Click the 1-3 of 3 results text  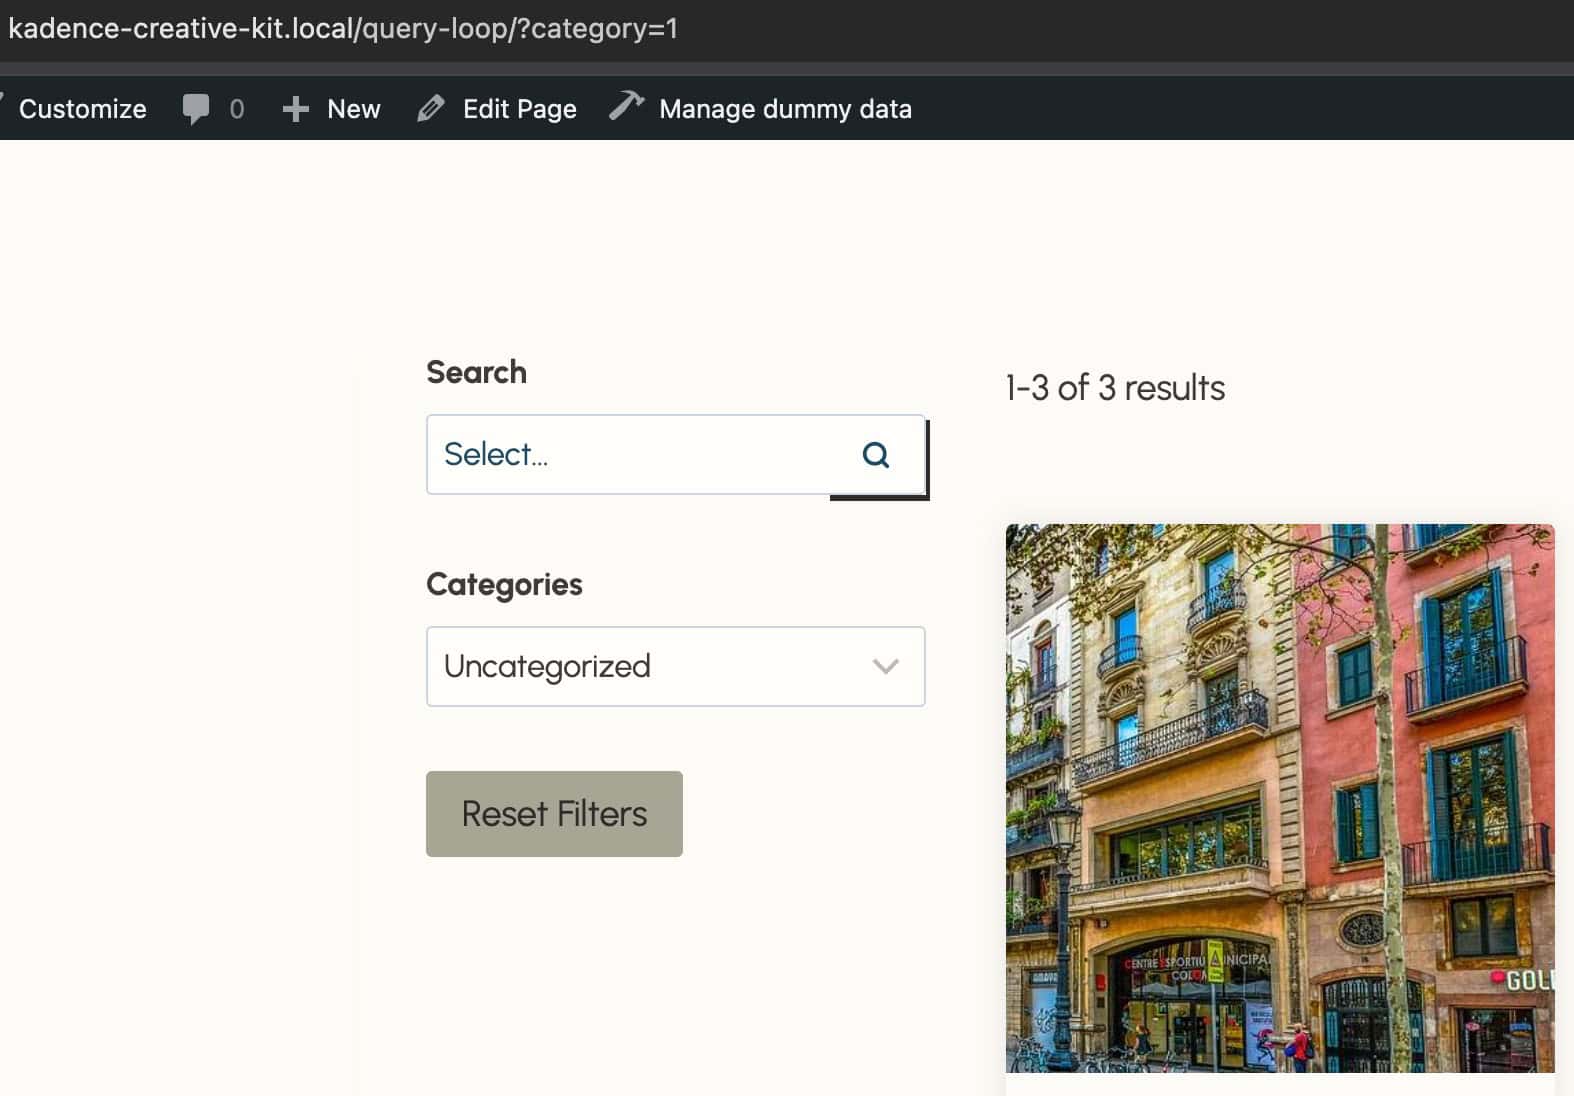[1114, 388]
